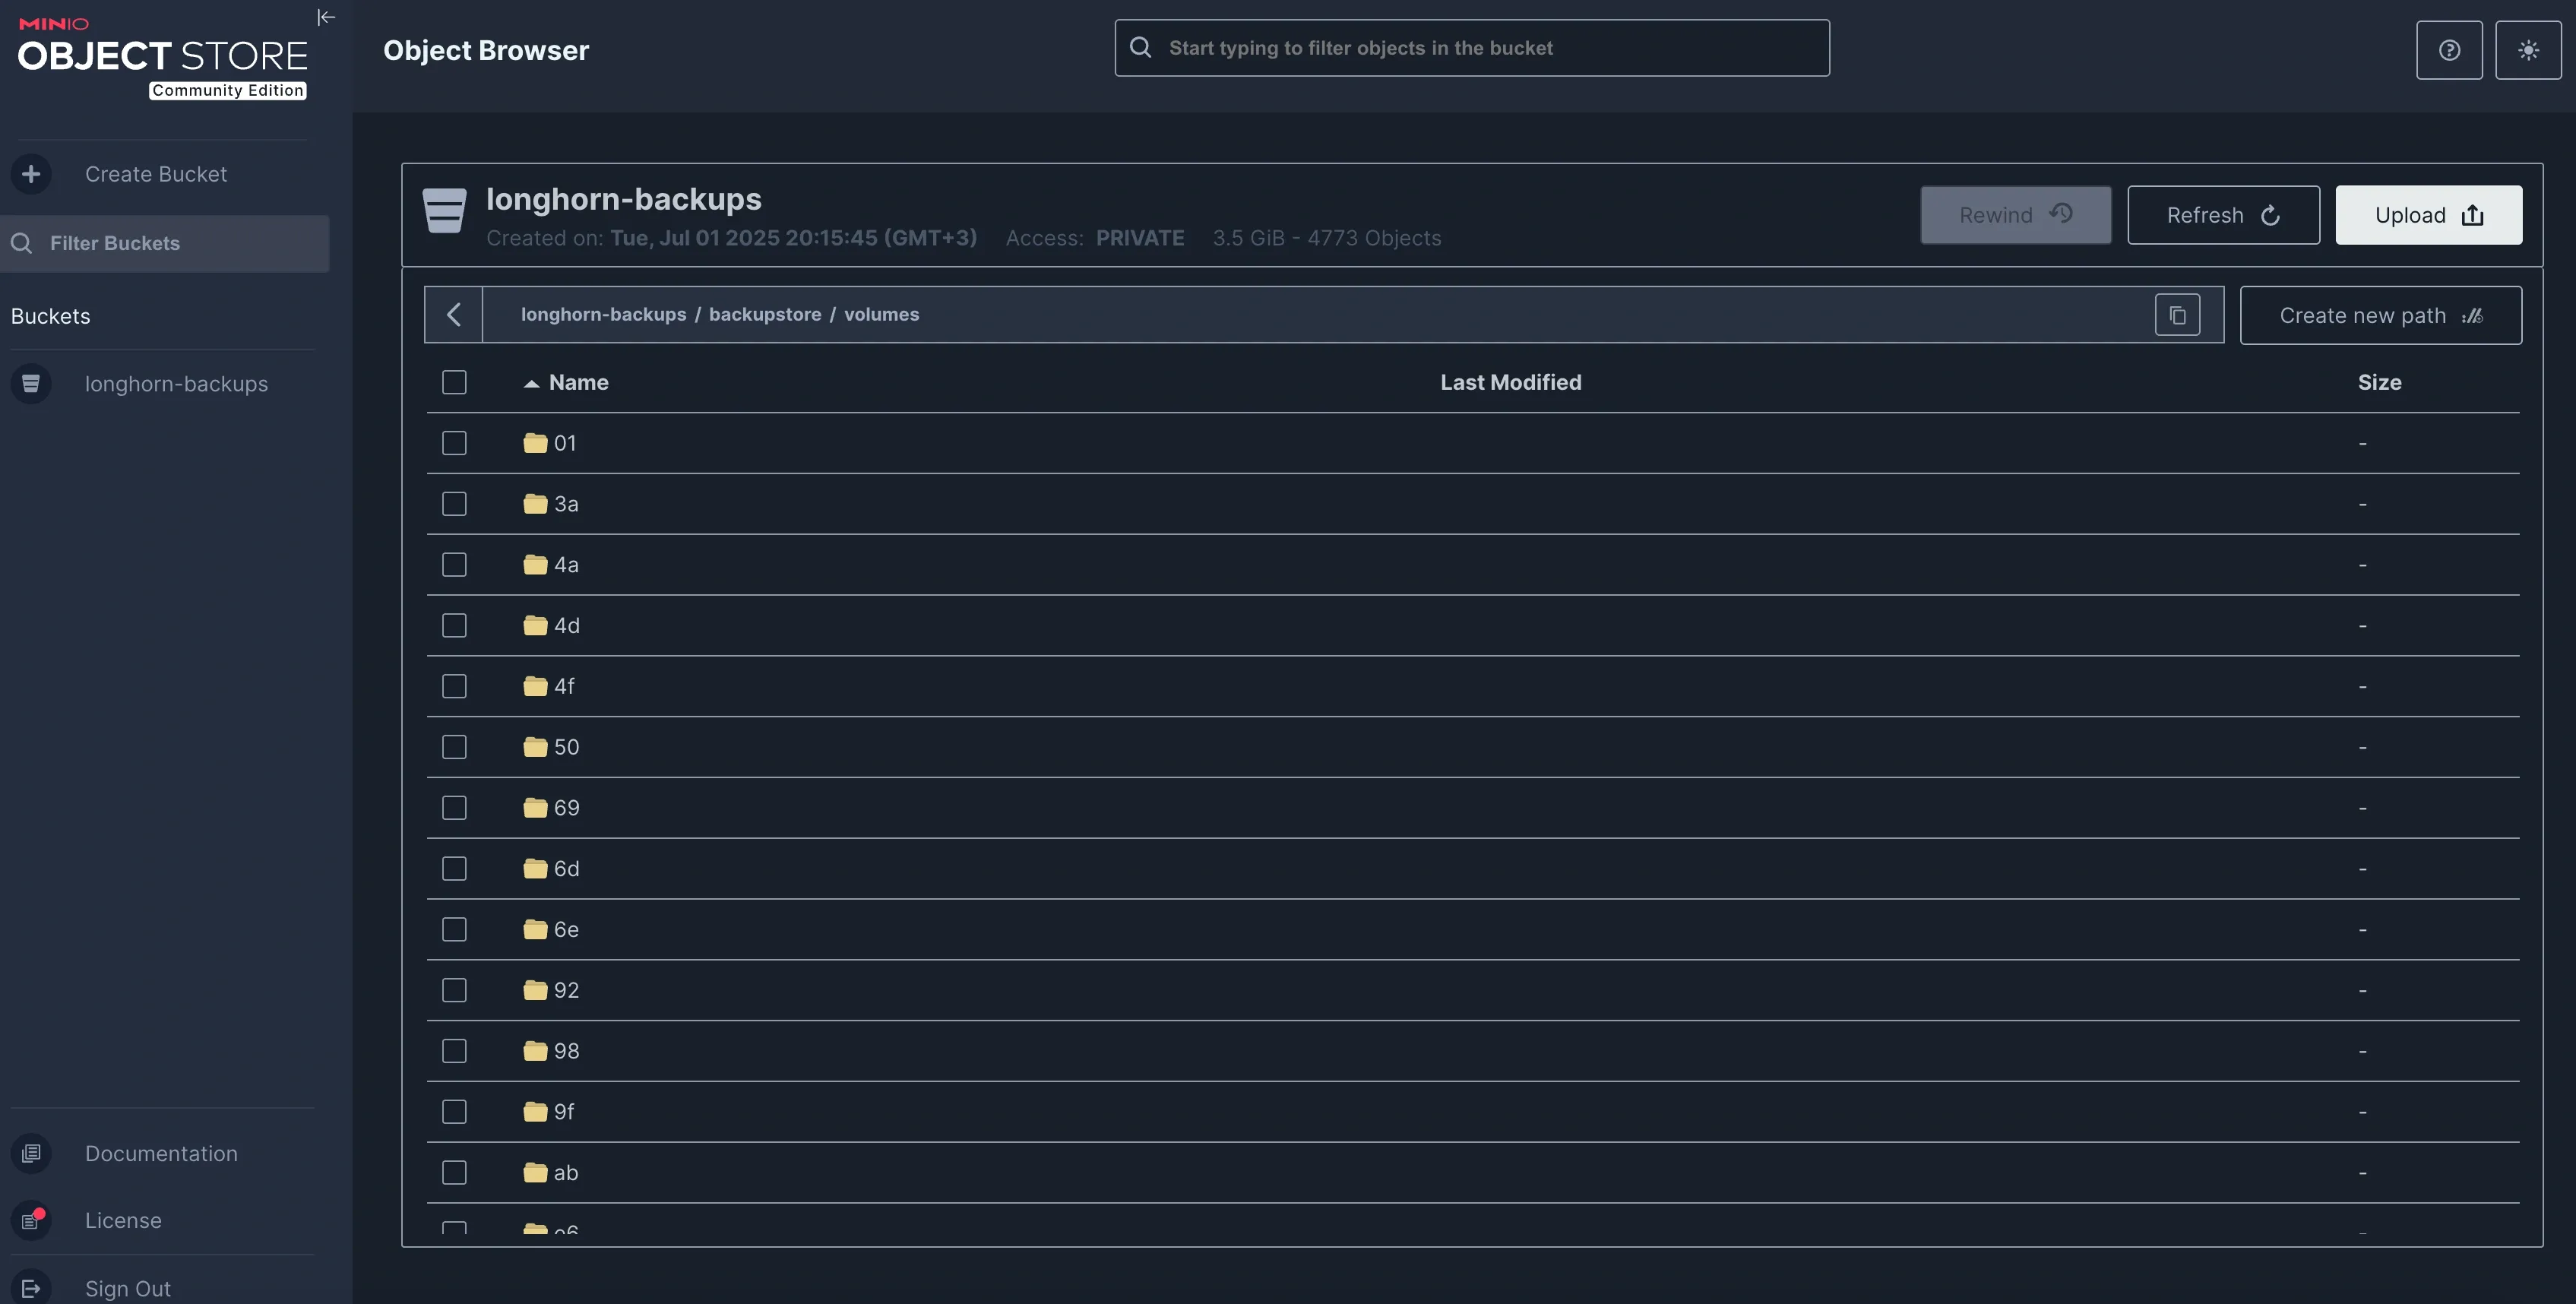
Task: Click the Create Bucket plus icon
Action: point(32,173)
